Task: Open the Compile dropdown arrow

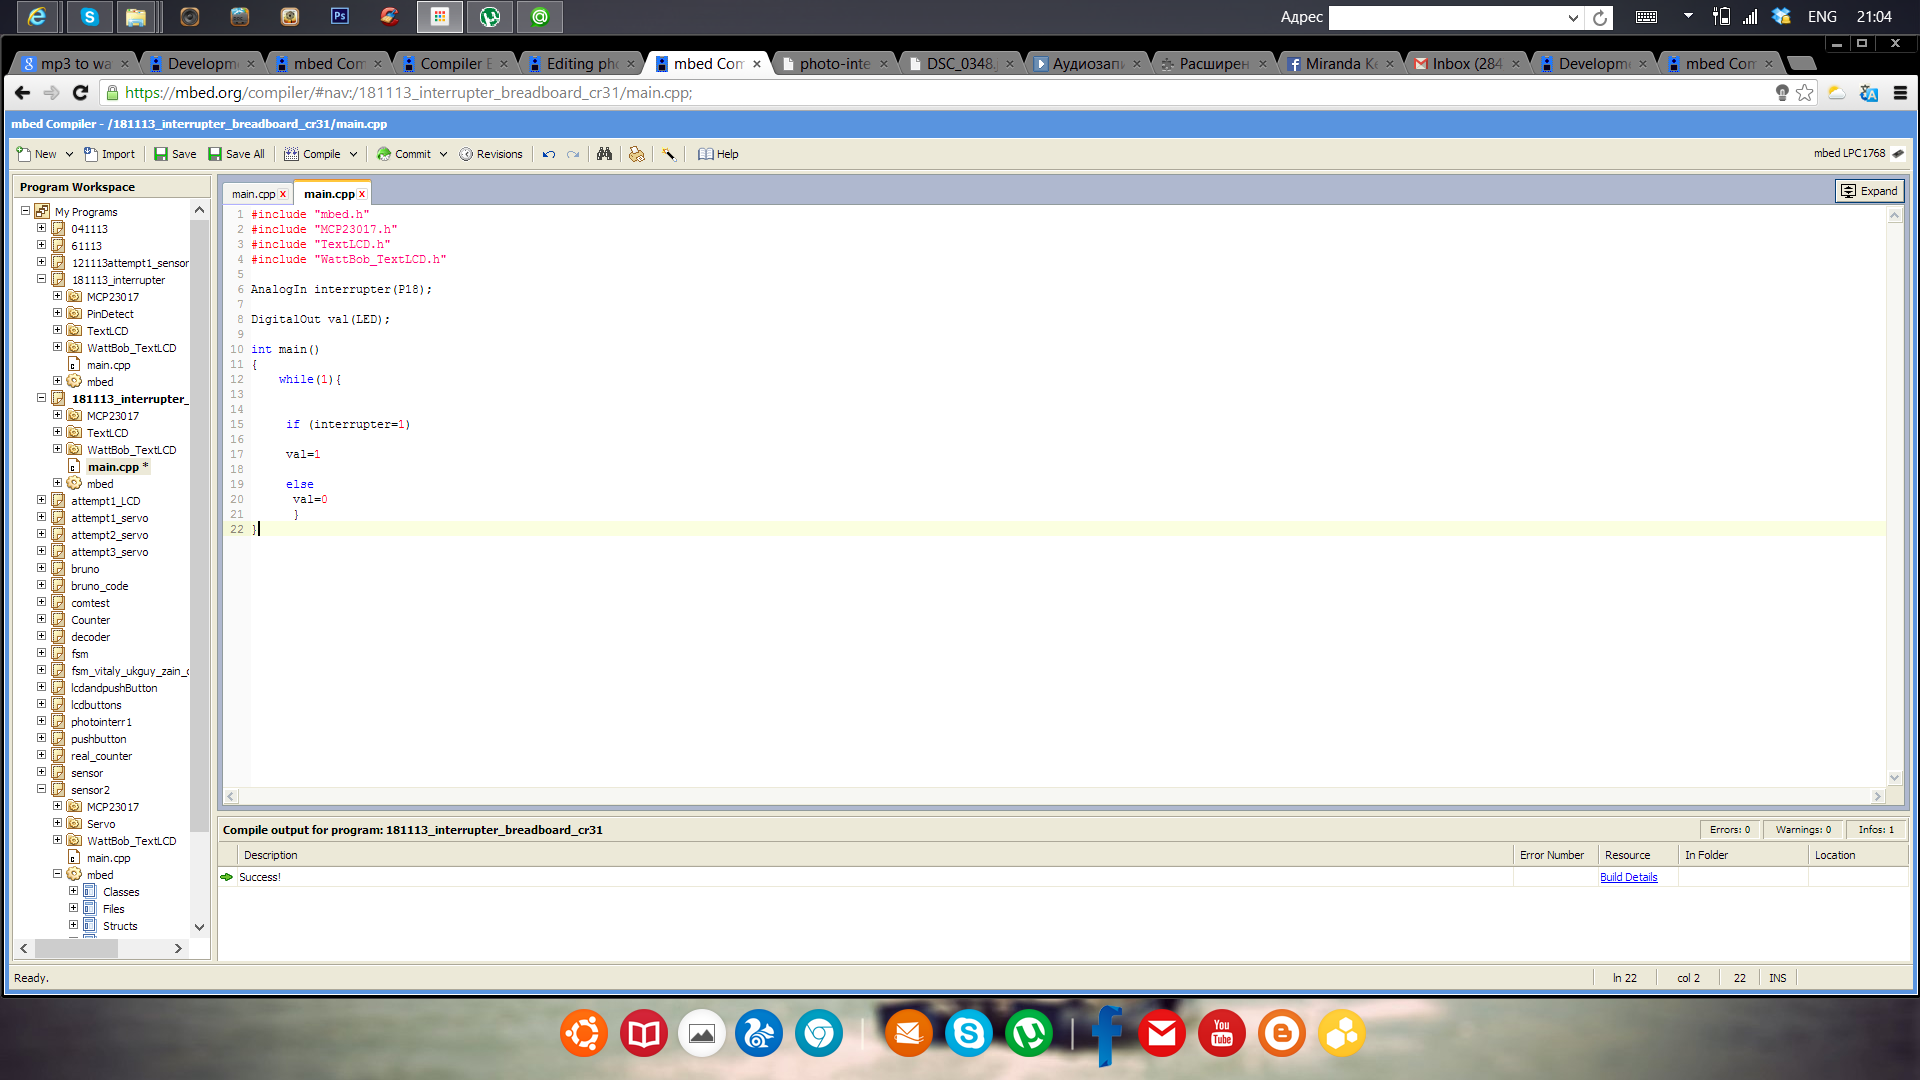Action: 353,154
